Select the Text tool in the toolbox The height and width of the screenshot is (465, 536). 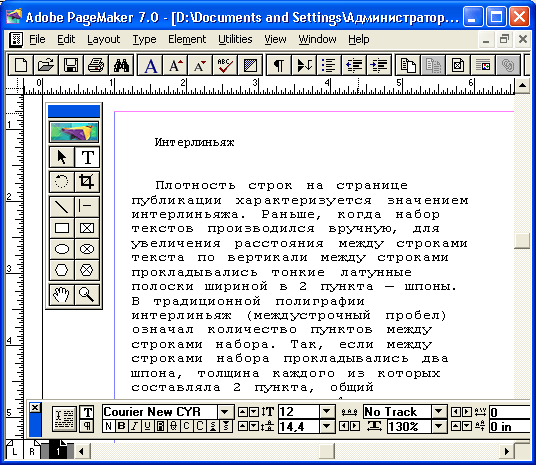87,157
